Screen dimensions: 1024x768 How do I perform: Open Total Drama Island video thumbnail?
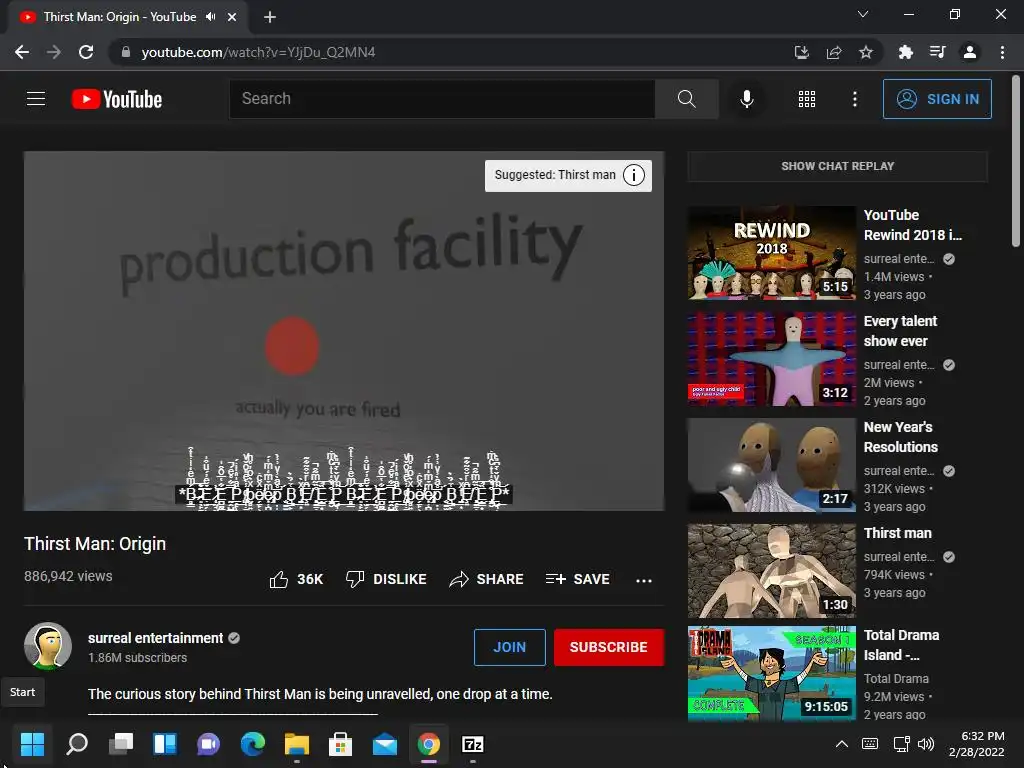tap(771, 673)
